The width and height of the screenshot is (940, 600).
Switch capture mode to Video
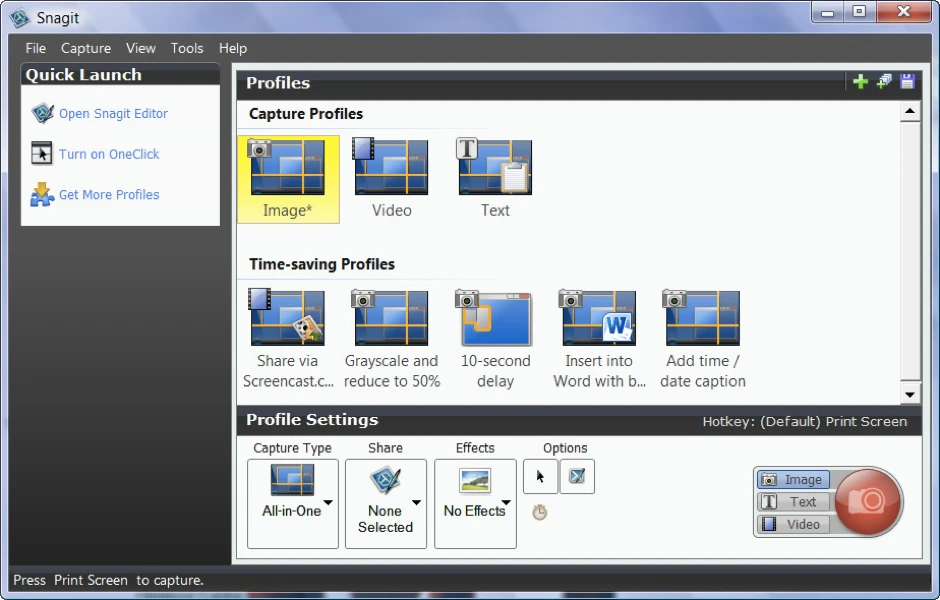[x=793, y=524]
